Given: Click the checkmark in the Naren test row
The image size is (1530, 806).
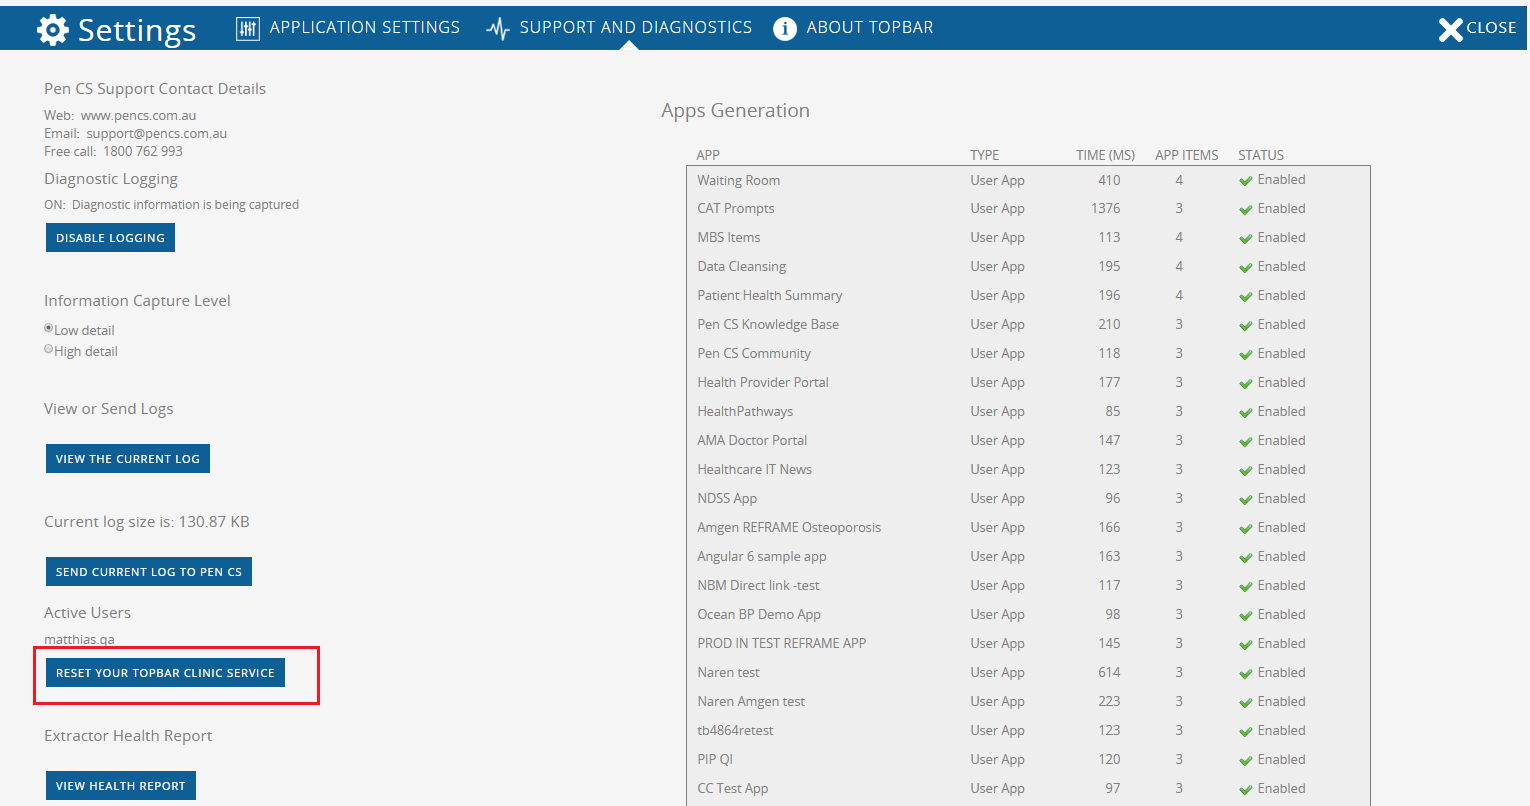Looking at the screenshot, I should coord(1246,674).
